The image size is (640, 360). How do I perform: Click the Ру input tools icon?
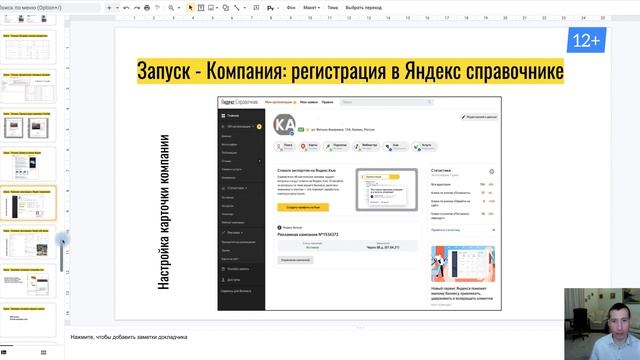click(x=270, y=8)
